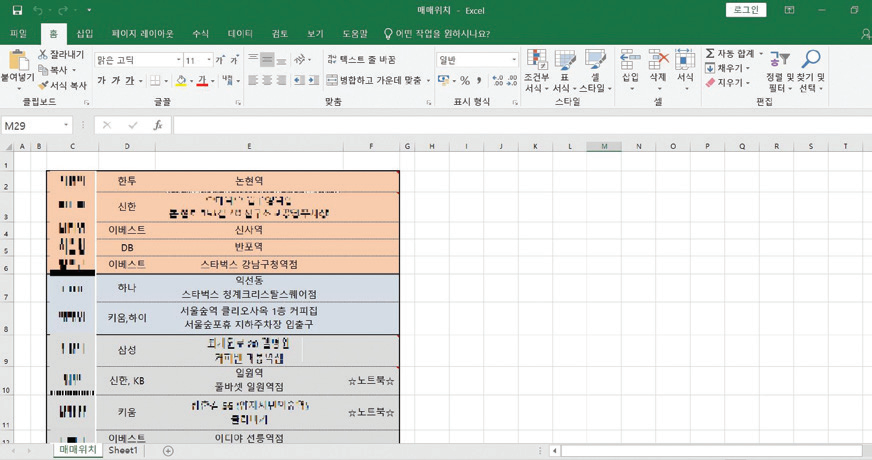This screenshot has width=872, height=460.
Task: Decrease font size with smaller 가 icon
Action: pos(235,60)
